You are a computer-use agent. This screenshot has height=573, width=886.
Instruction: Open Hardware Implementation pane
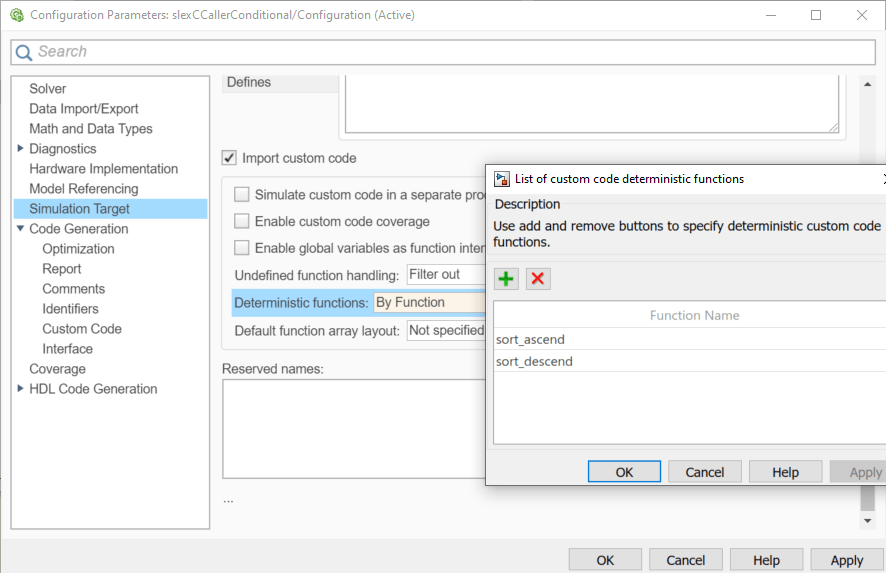point(103,169)
